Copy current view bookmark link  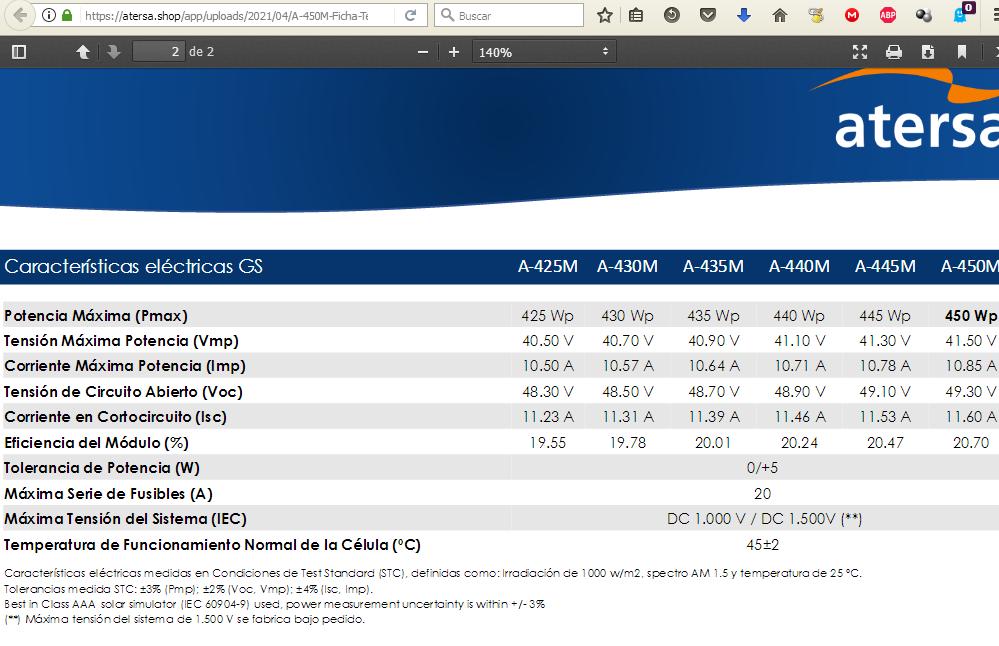pyautogui.click(x=962, y=52)
